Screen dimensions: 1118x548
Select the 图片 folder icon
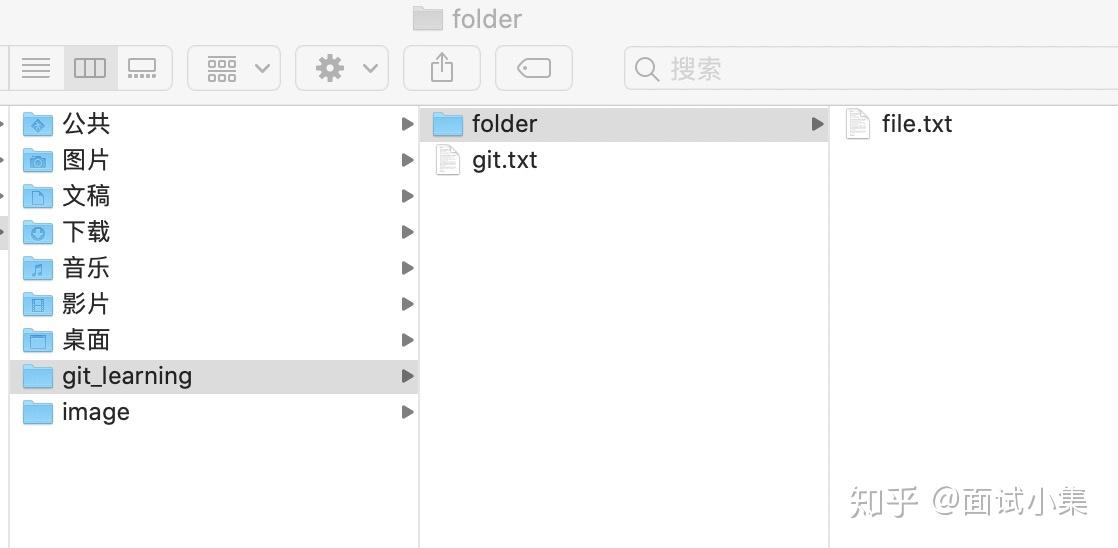[38, 160]
